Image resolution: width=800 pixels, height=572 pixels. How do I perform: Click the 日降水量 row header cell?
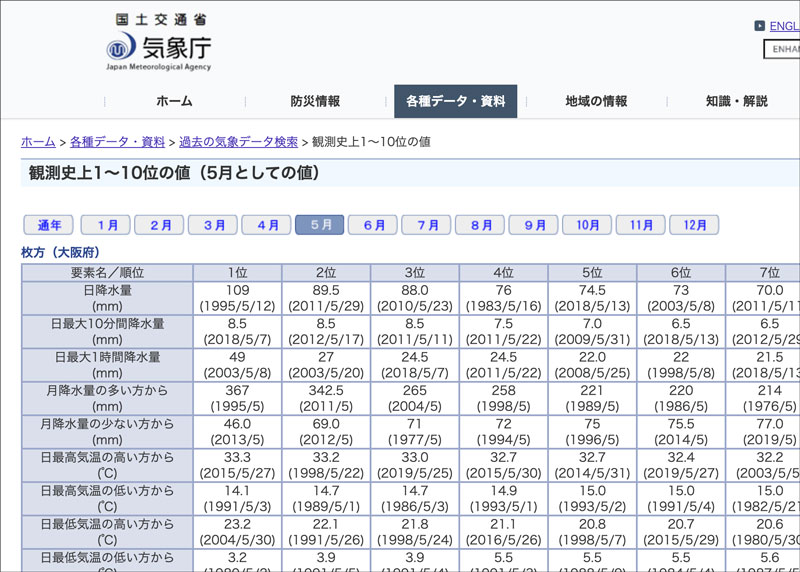pos(107,297)
